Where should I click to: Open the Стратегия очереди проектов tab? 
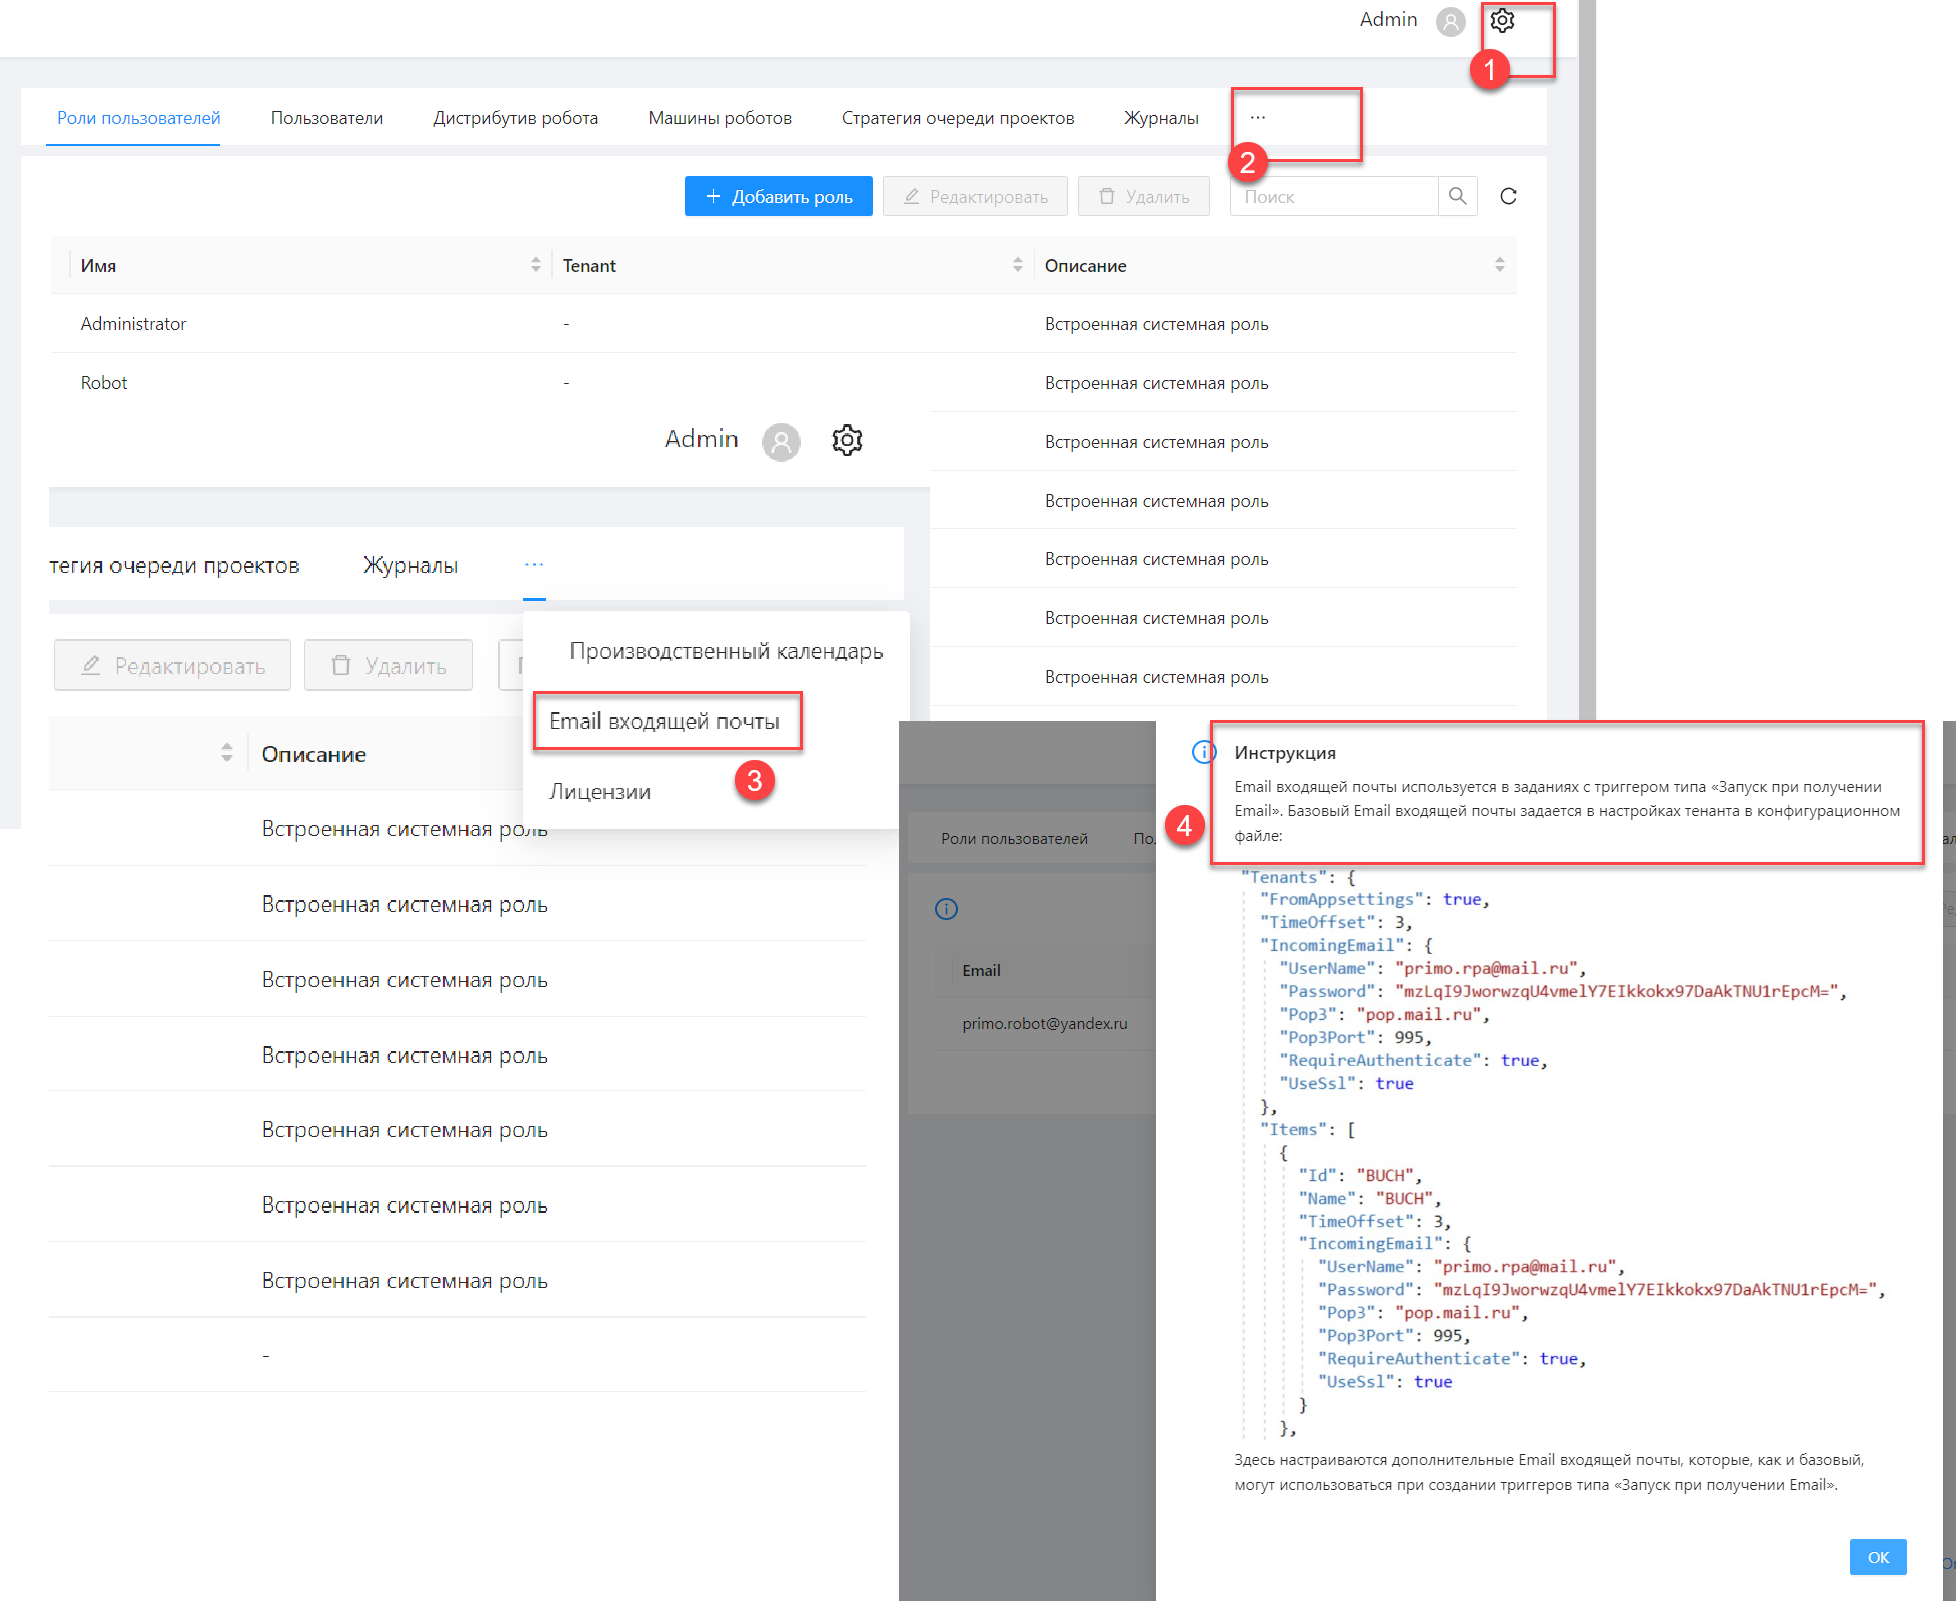pyautogui.click(x=958, y=118)
